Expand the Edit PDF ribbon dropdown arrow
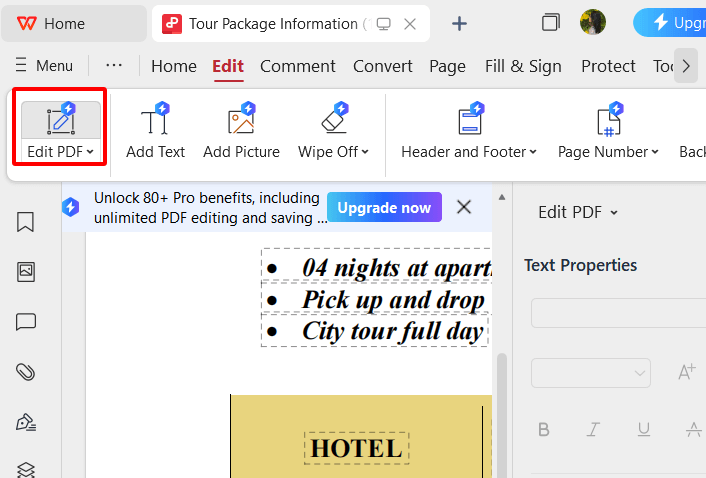This screenshot has width=706, height=478. pos(90,152)
